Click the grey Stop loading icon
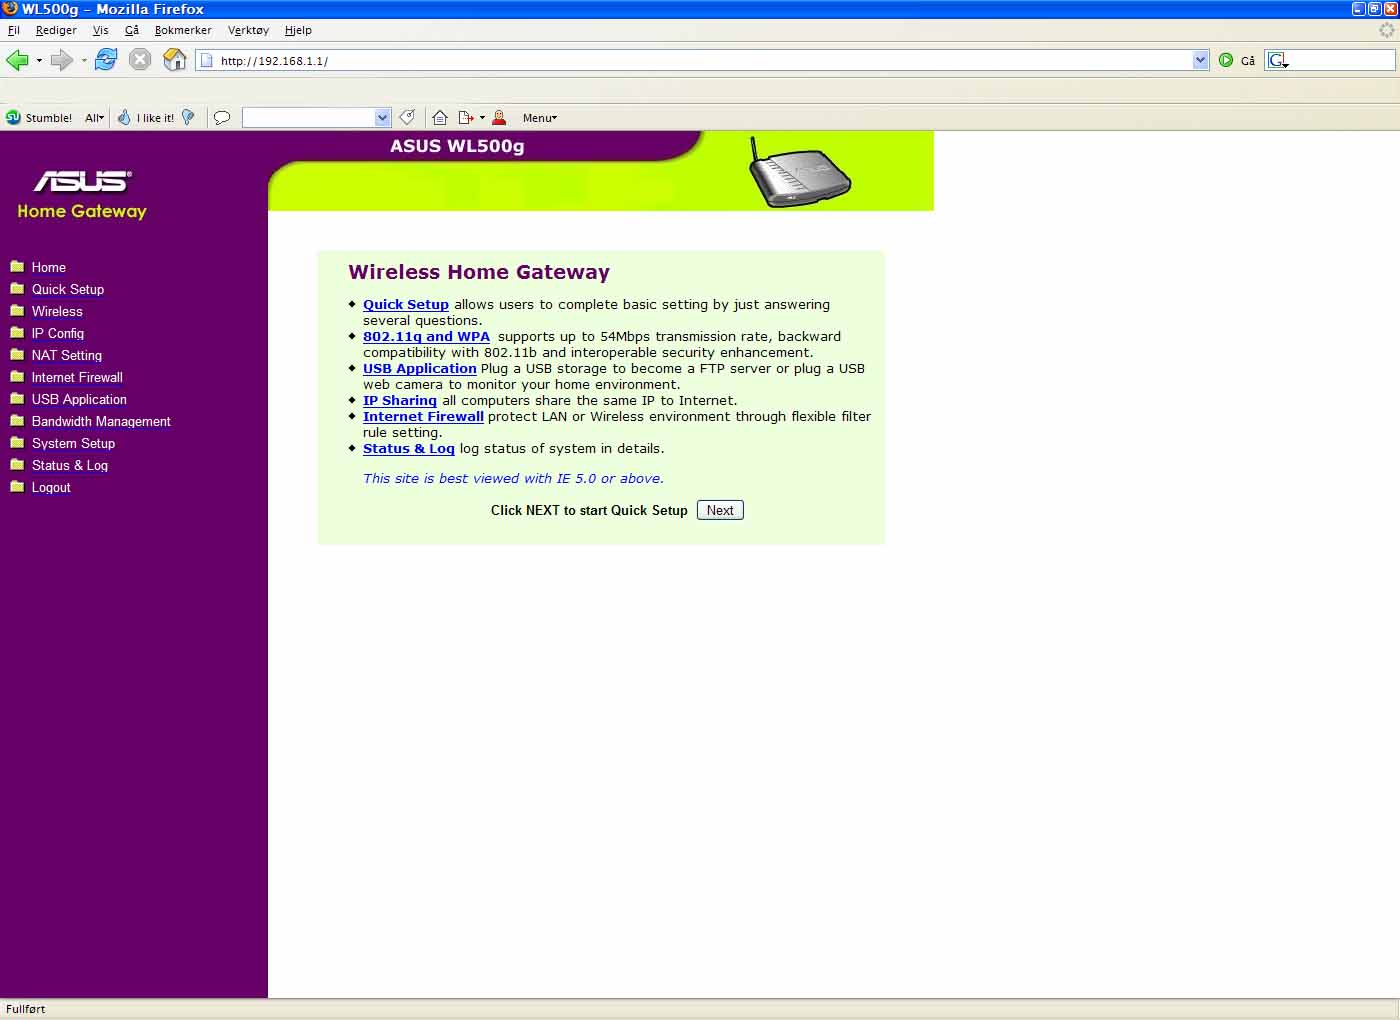1400x1020 pixels. 140,60
